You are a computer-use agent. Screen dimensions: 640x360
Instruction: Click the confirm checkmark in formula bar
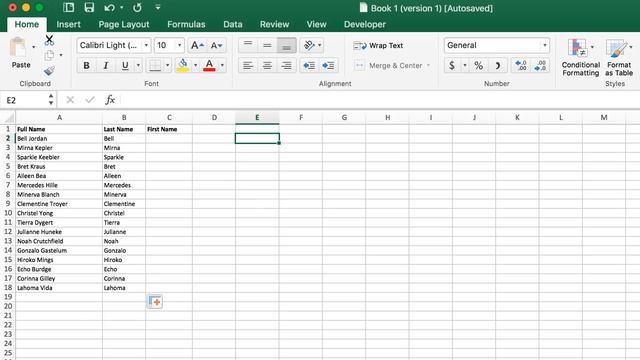(90, 100)
